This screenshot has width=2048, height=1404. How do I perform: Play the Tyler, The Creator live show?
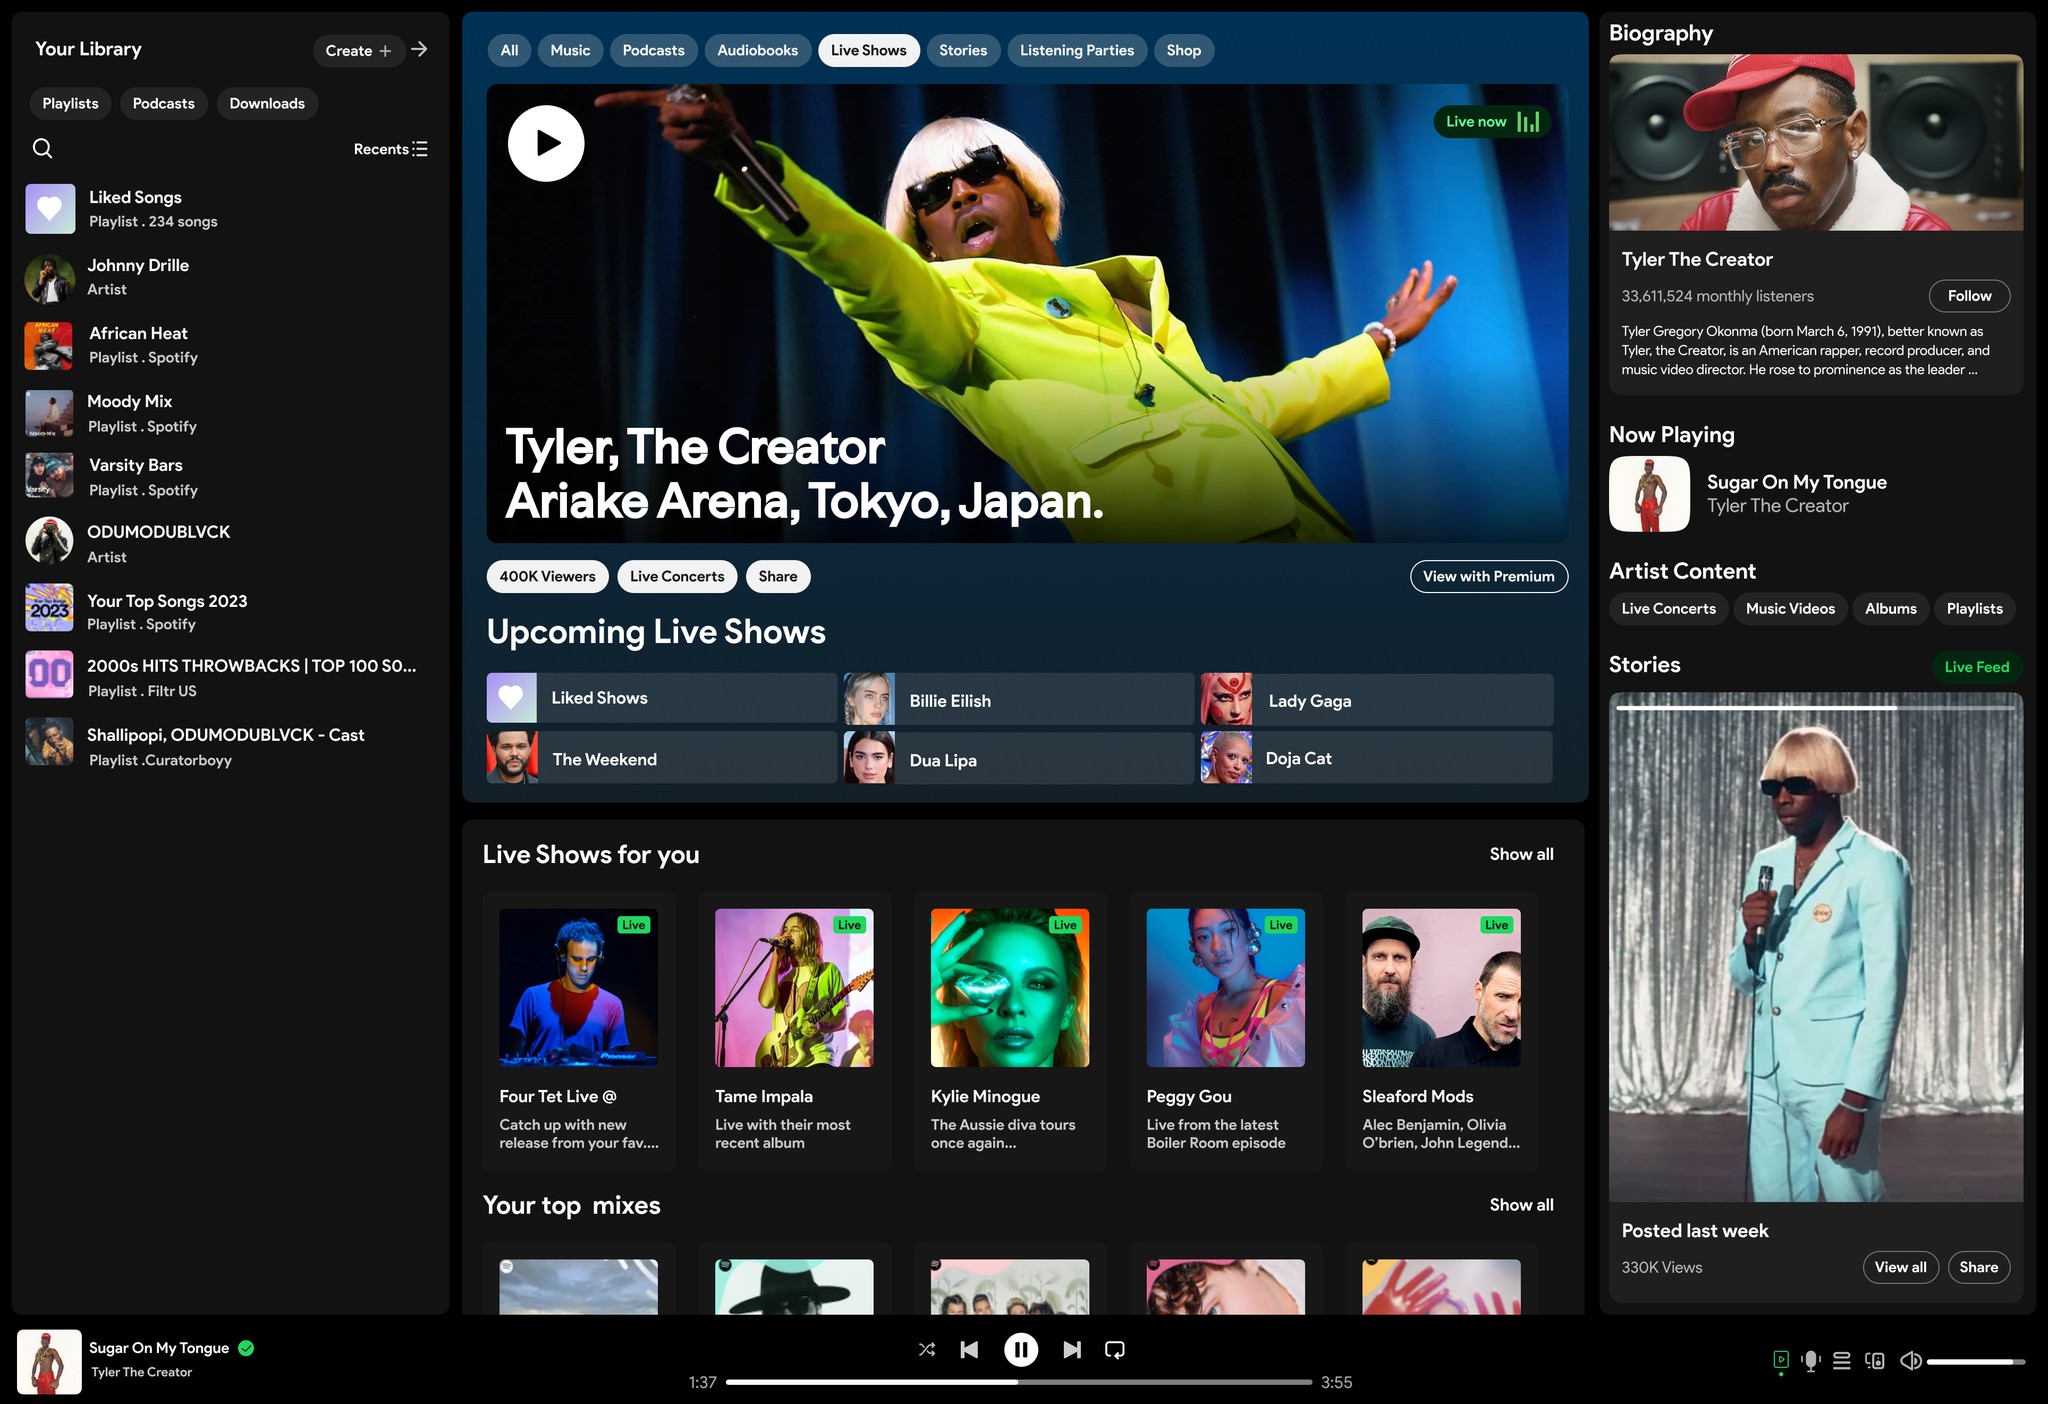coord(546,143)
